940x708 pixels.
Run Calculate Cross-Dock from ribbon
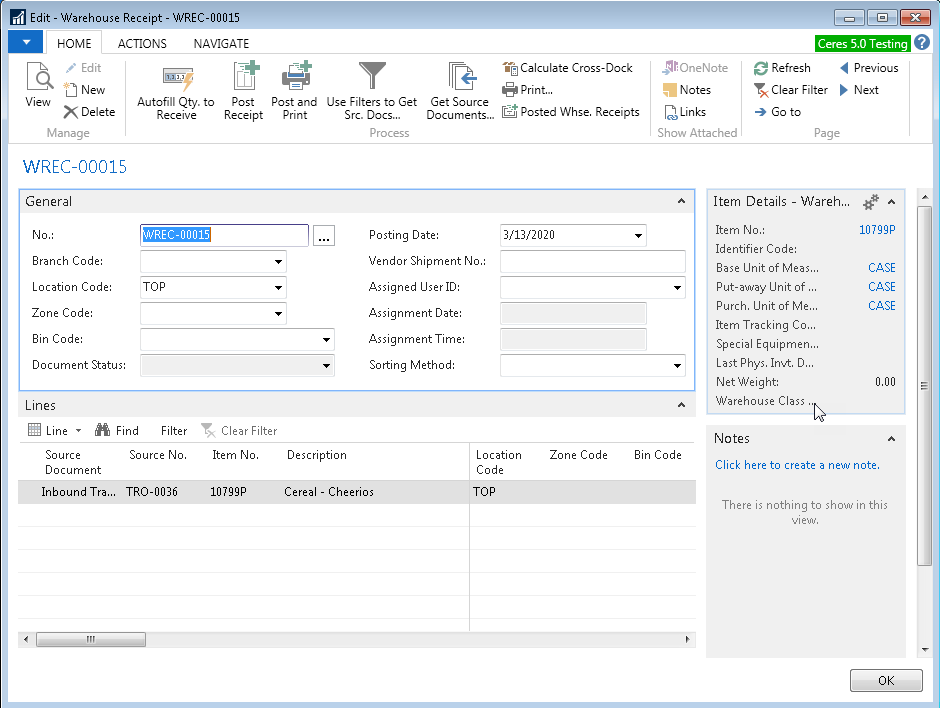[x=568, y=68]
